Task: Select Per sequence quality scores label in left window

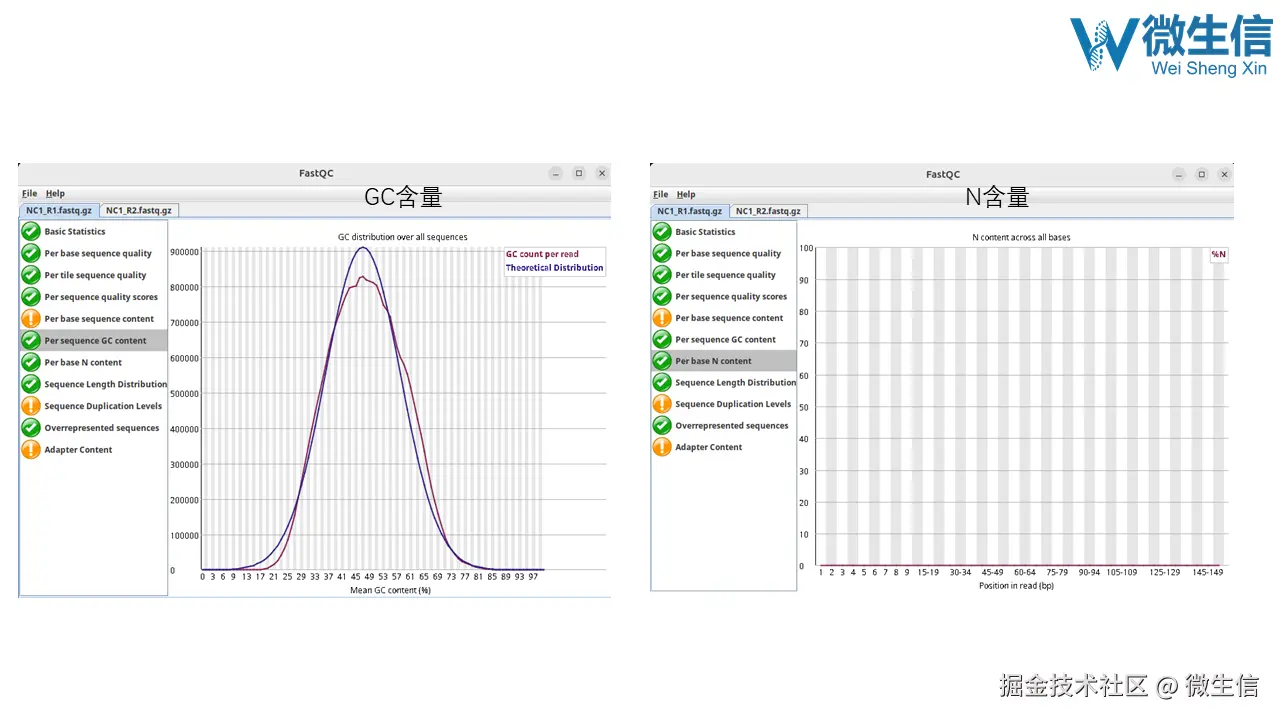Action: click(x=101, y=297)
